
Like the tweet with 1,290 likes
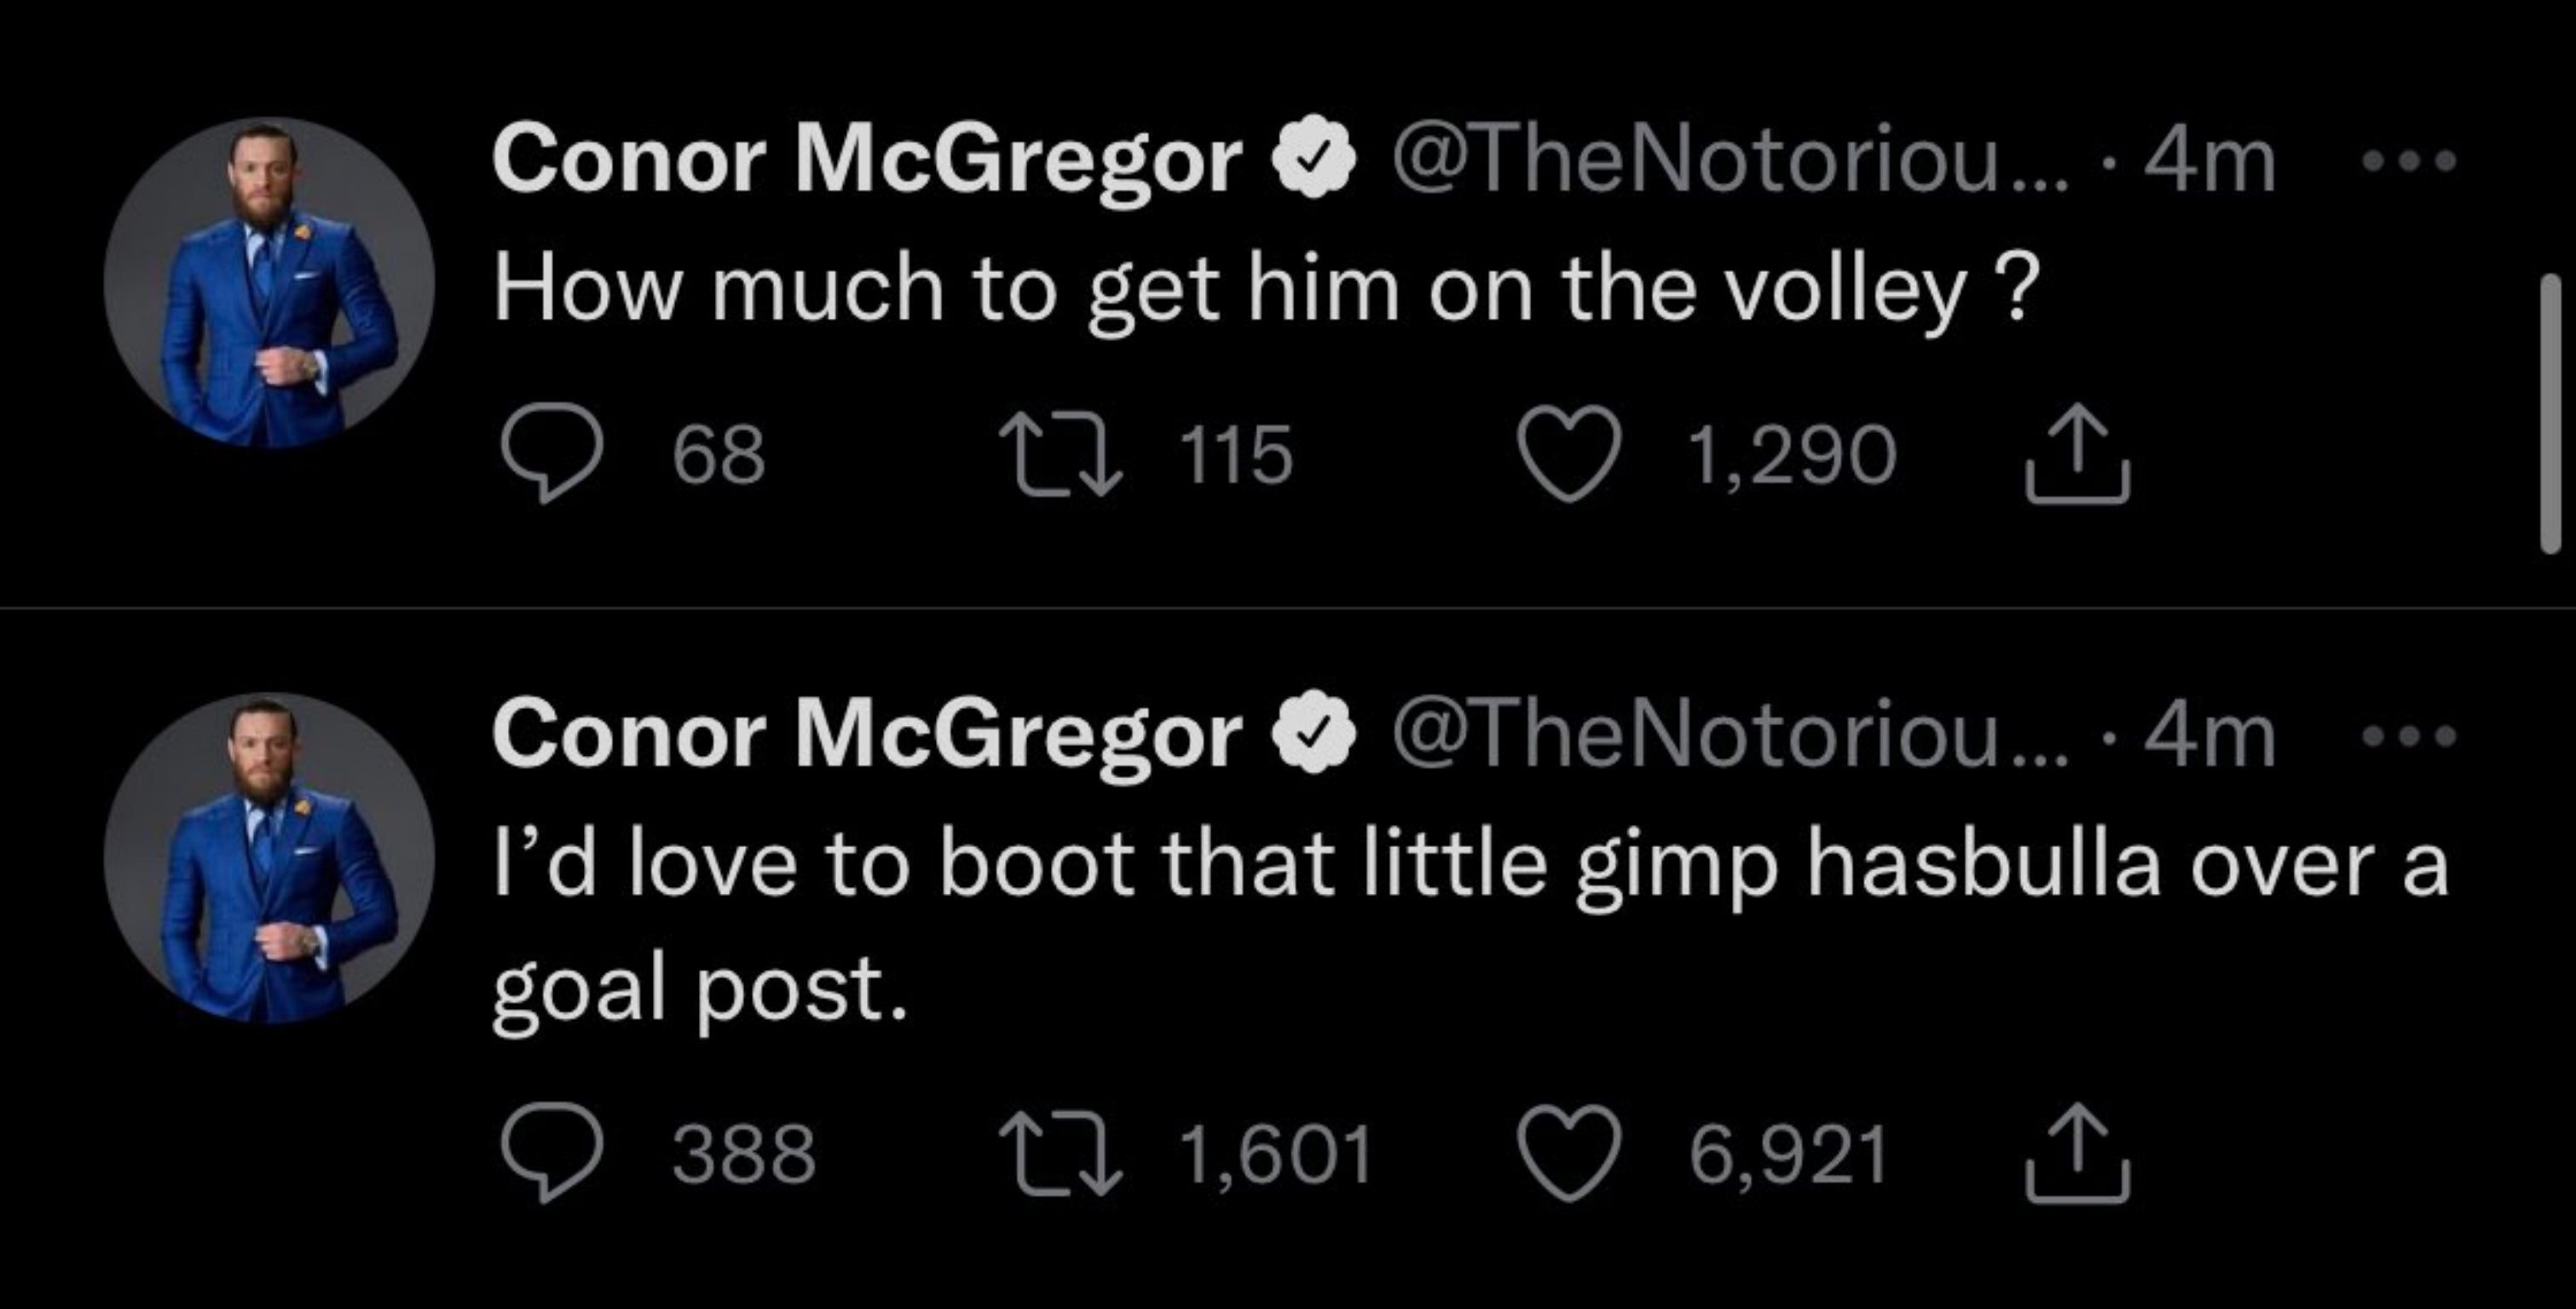[1568, 454]
